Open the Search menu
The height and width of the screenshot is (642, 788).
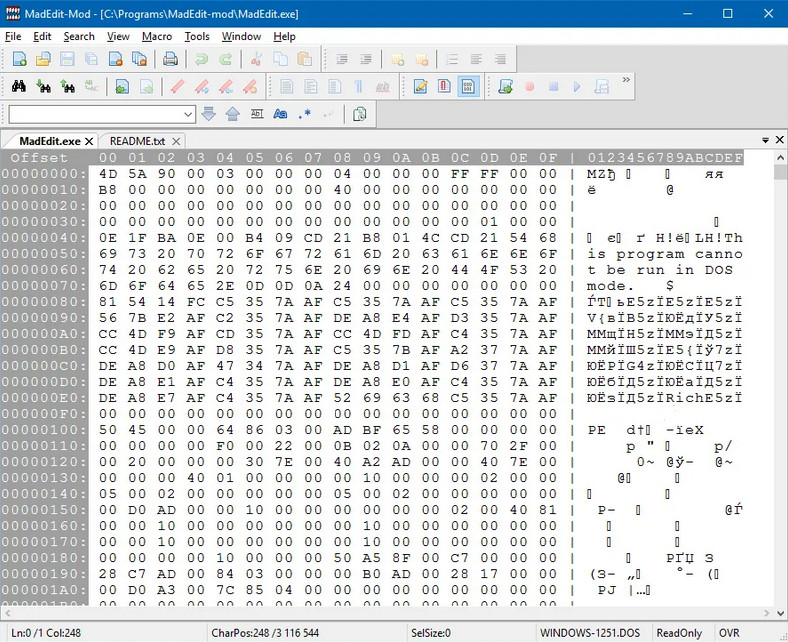[79, 36]
